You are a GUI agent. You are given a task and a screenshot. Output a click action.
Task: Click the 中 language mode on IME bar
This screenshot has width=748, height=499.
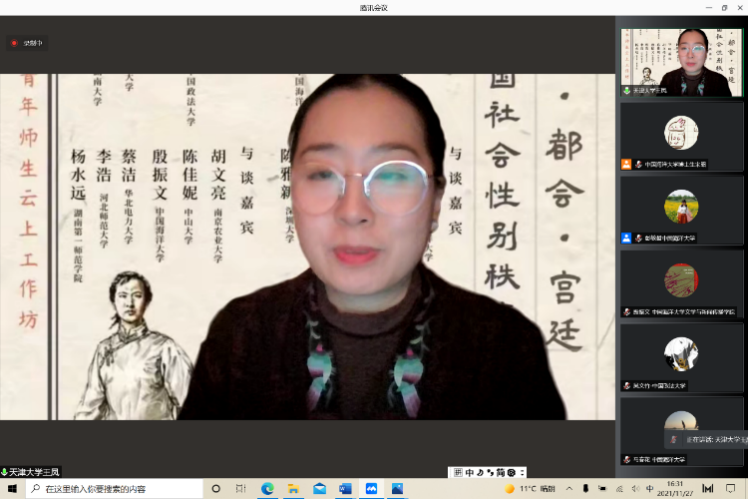[x=470, y=472]
